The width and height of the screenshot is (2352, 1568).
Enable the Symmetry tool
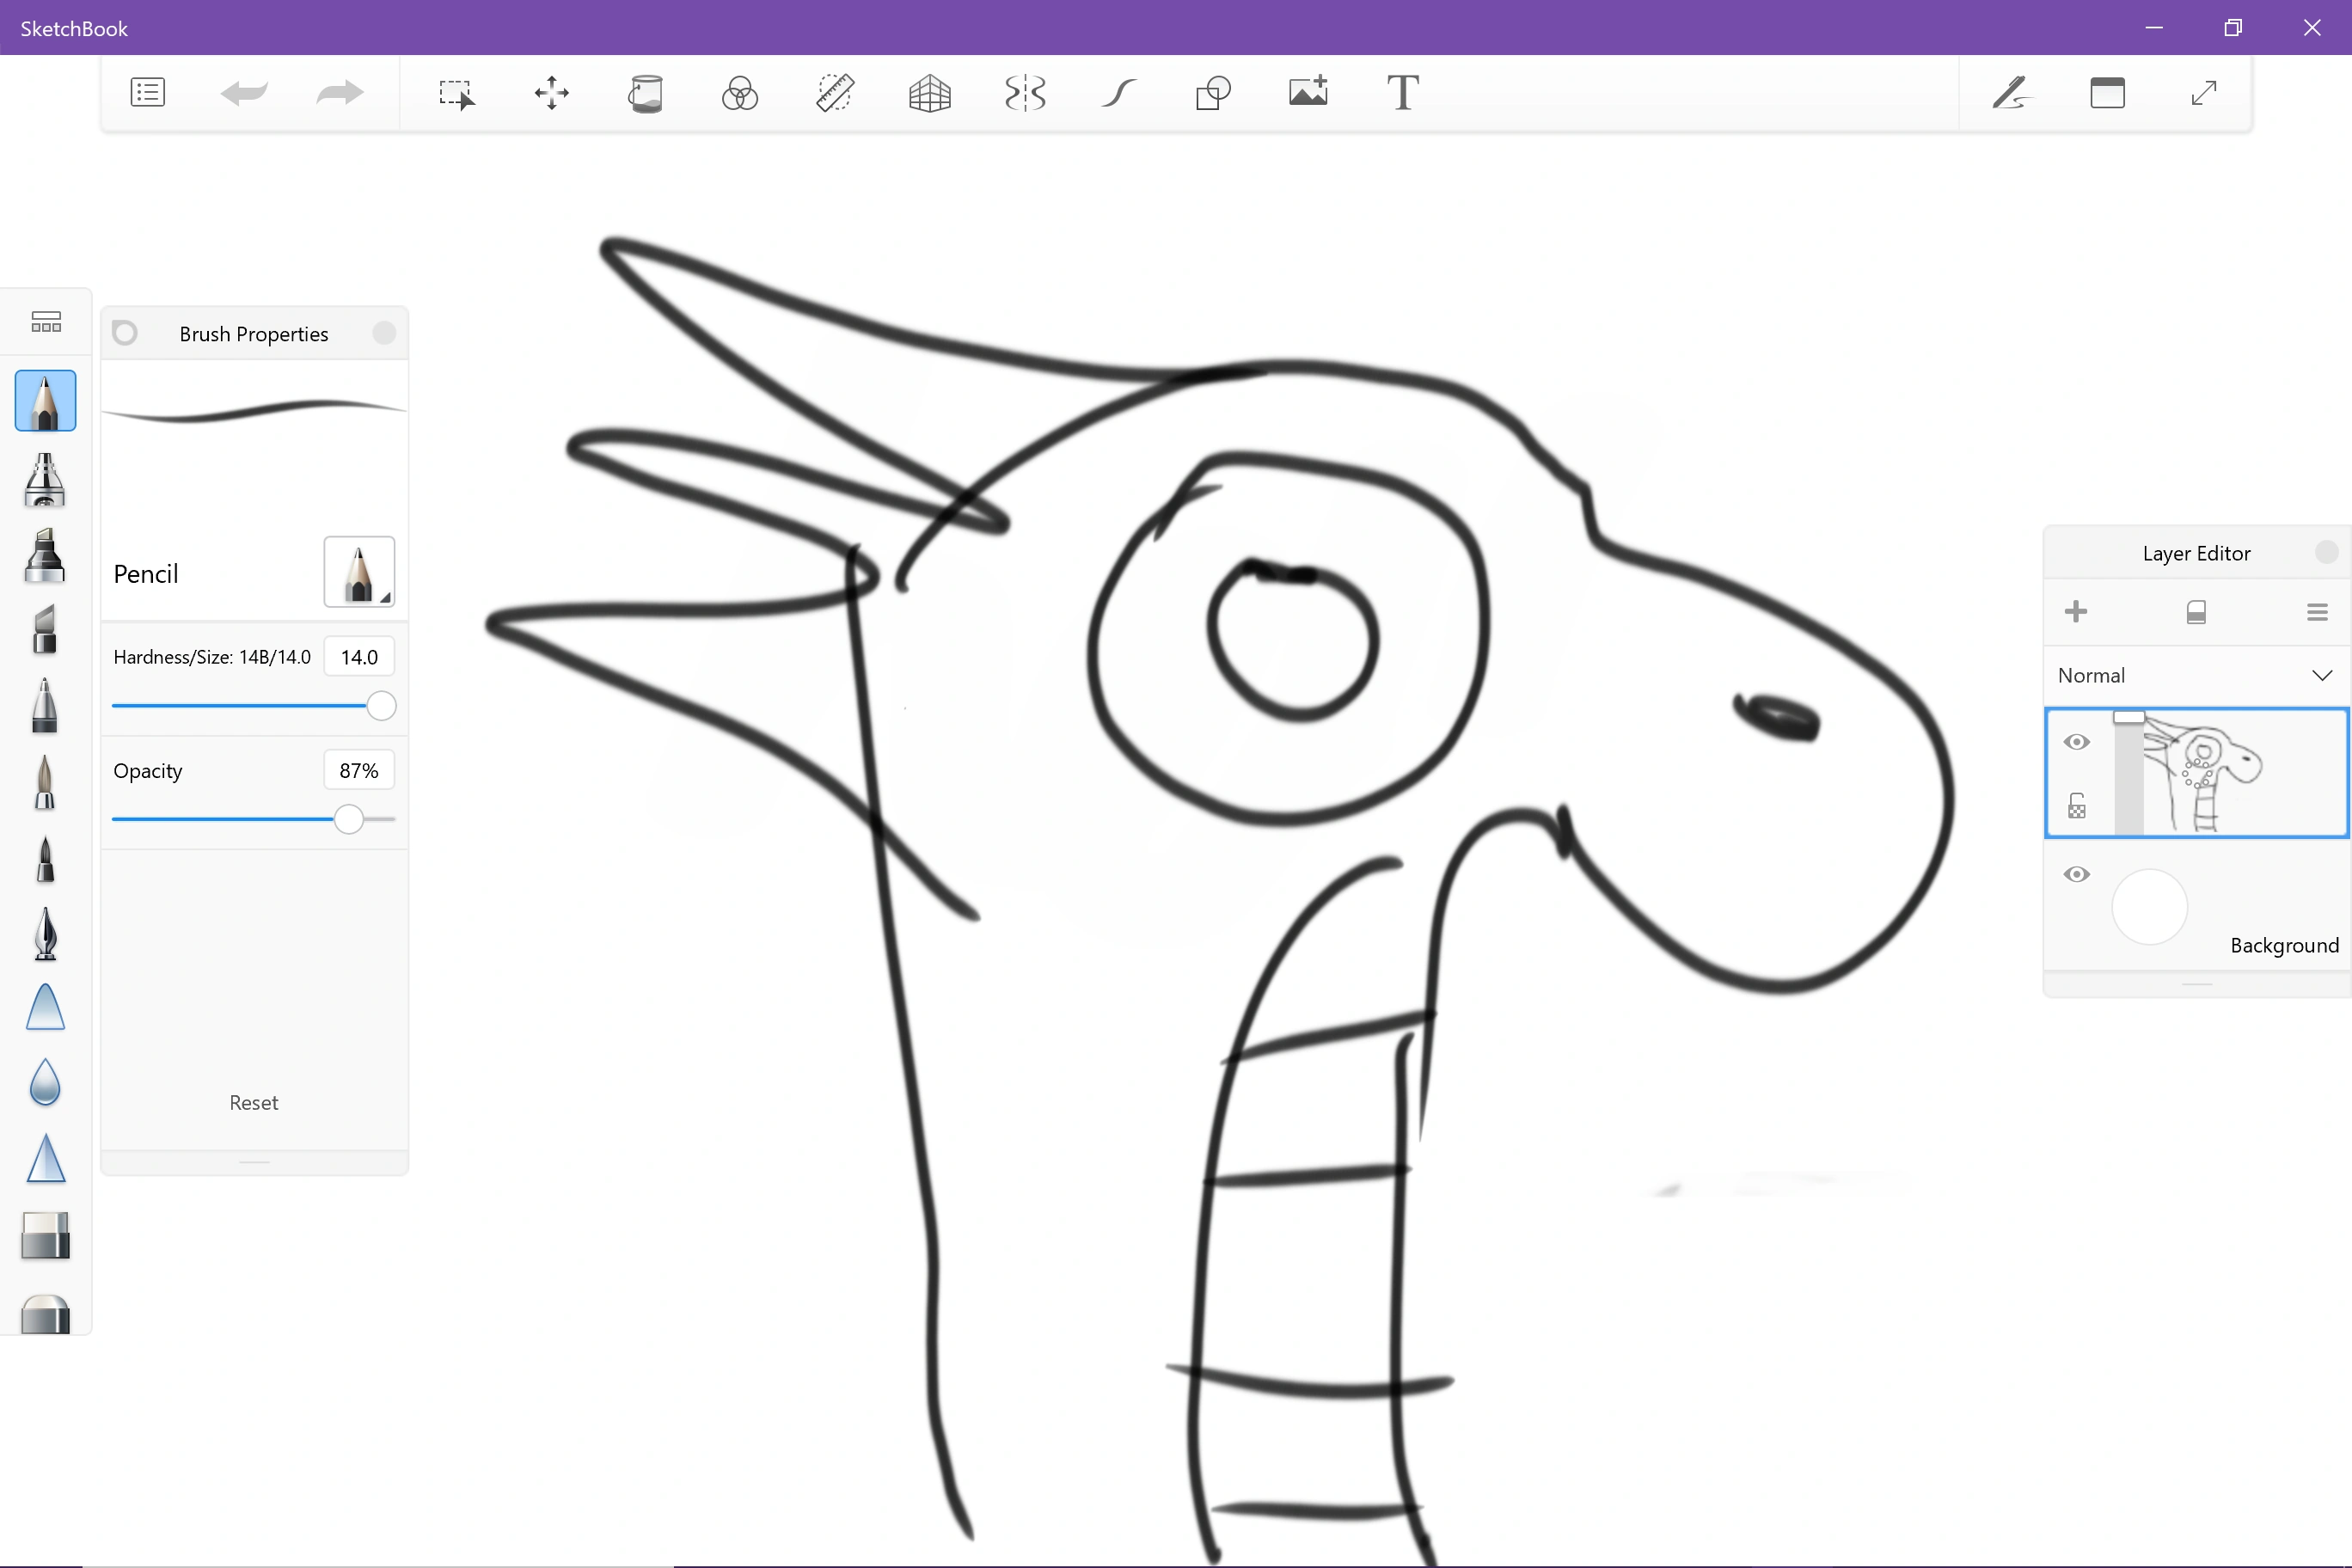pyautogui.click(x=1024, y=94)
